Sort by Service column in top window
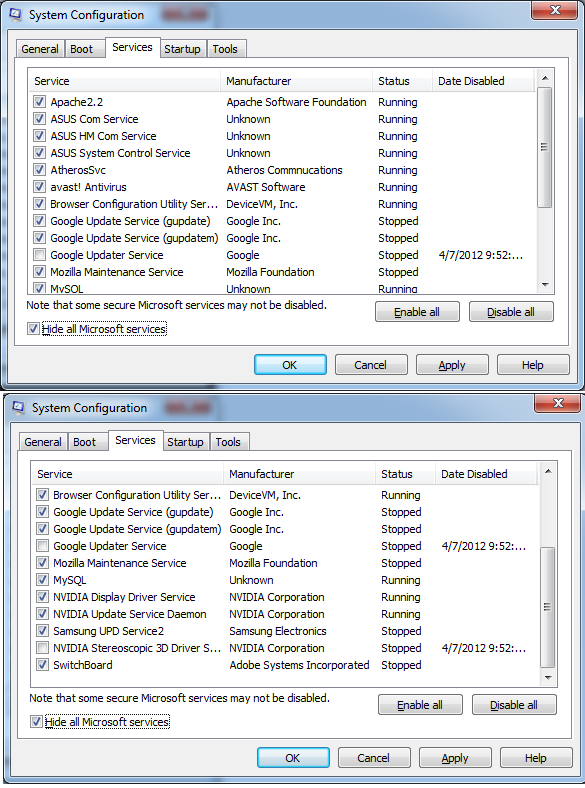The width and height of the screenshot is (585, 788). [125, 81]
